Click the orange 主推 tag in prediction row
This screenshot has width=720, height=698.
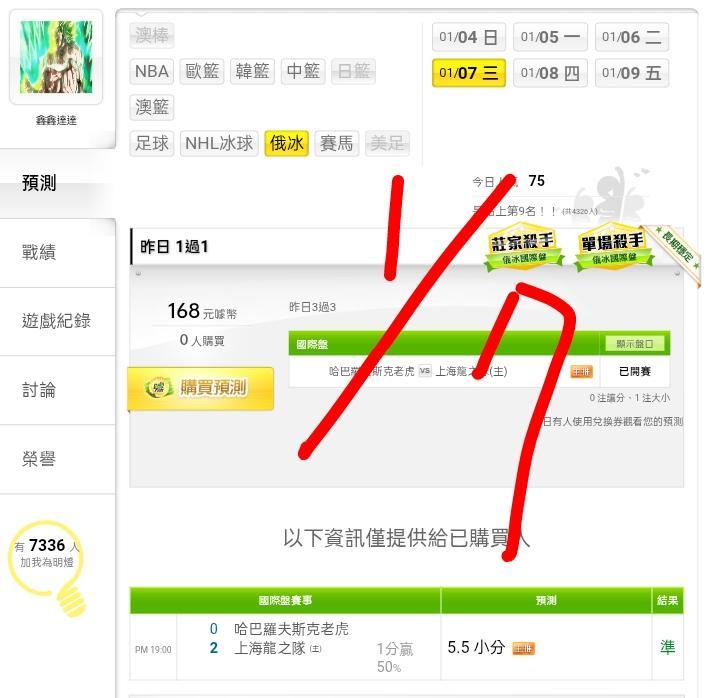523,648
